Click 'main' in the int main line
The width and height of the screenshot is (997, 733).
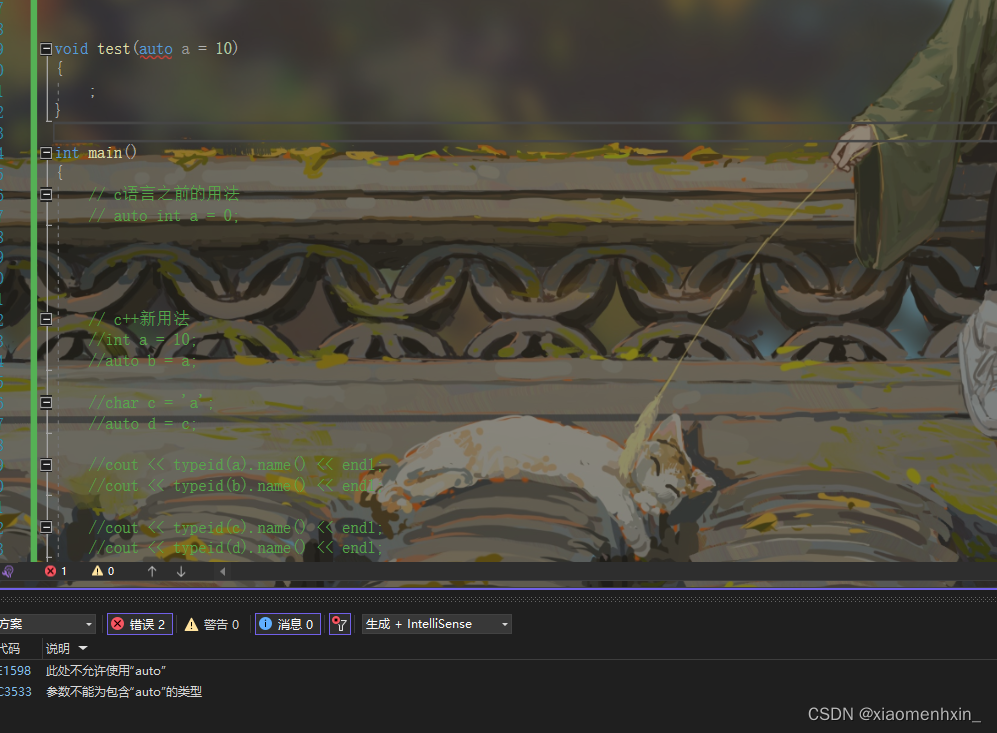105,153
